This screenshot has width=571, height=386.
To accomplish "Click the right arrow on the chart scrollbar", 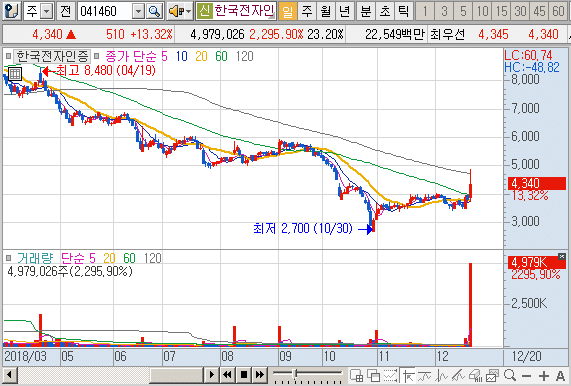I will click(212, 375).
